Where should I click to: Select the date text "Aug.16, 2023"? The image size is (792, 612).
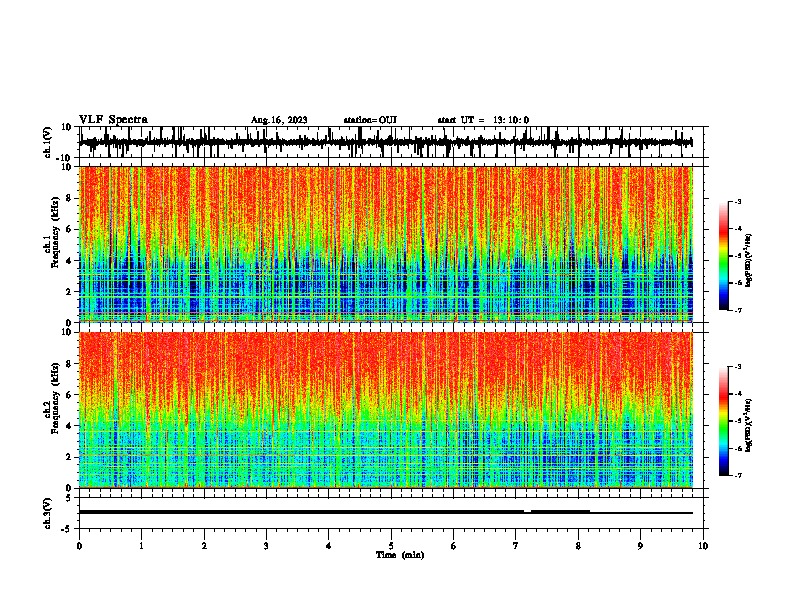pos(279,120)
